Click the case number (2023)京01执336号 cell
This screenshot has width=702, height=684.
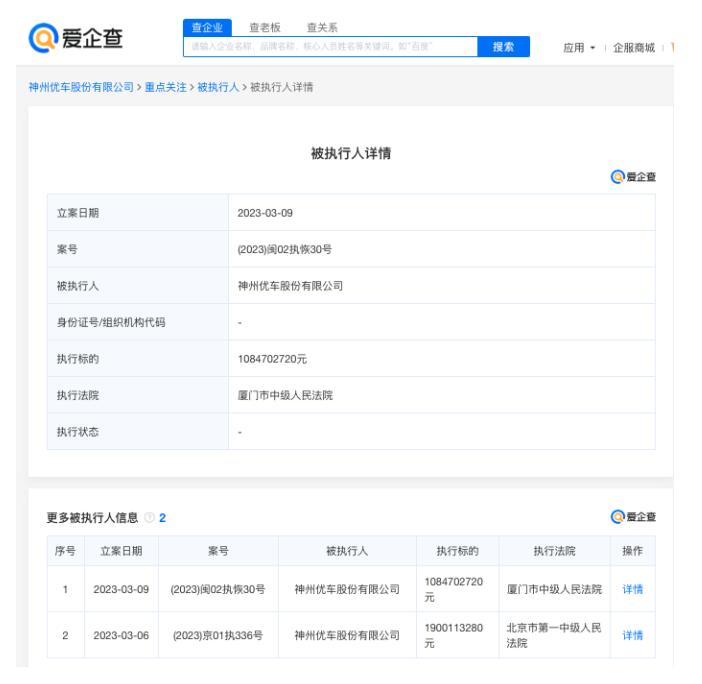218,636
